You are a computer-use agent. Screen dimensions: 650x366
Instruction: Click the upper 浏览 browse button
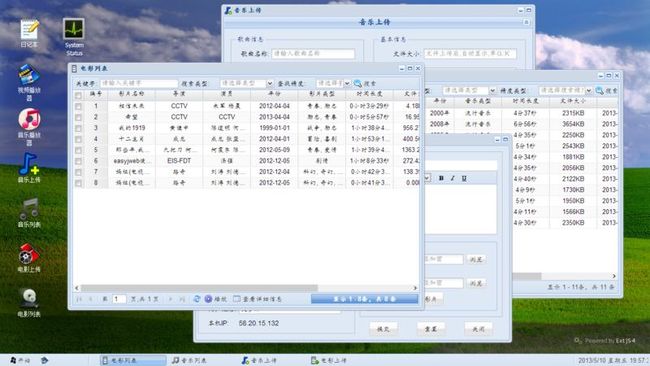click(476, 259)
